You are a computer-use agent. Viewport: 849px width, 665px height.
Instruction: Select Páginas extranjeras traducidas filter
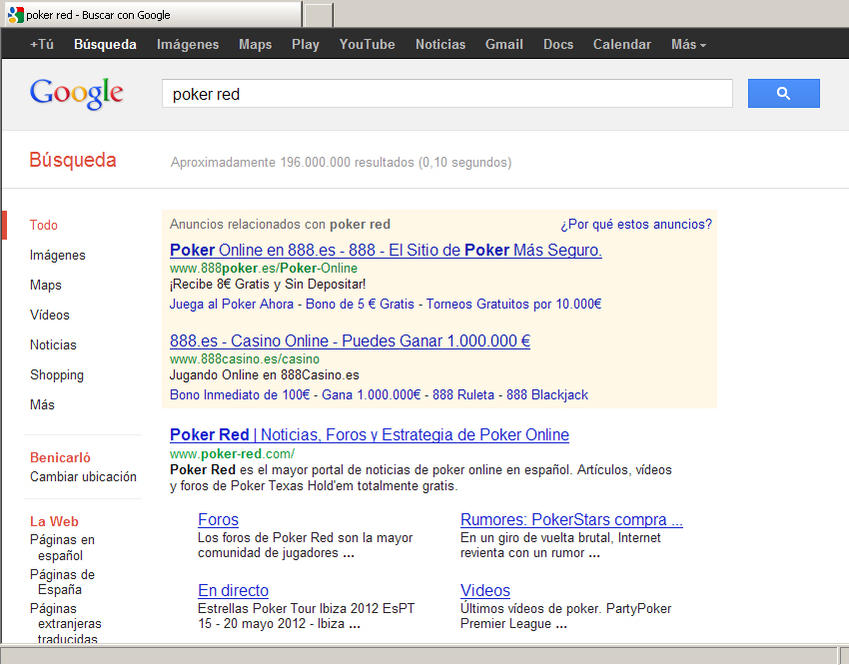point(66,623)
